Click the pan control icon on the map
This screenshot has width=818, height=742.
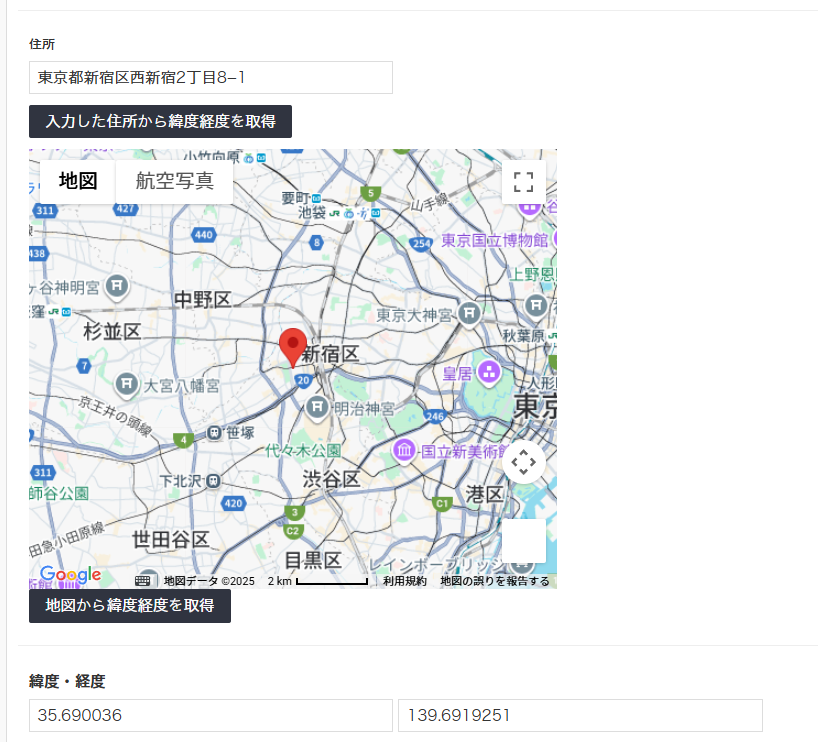tap(524, 462)
